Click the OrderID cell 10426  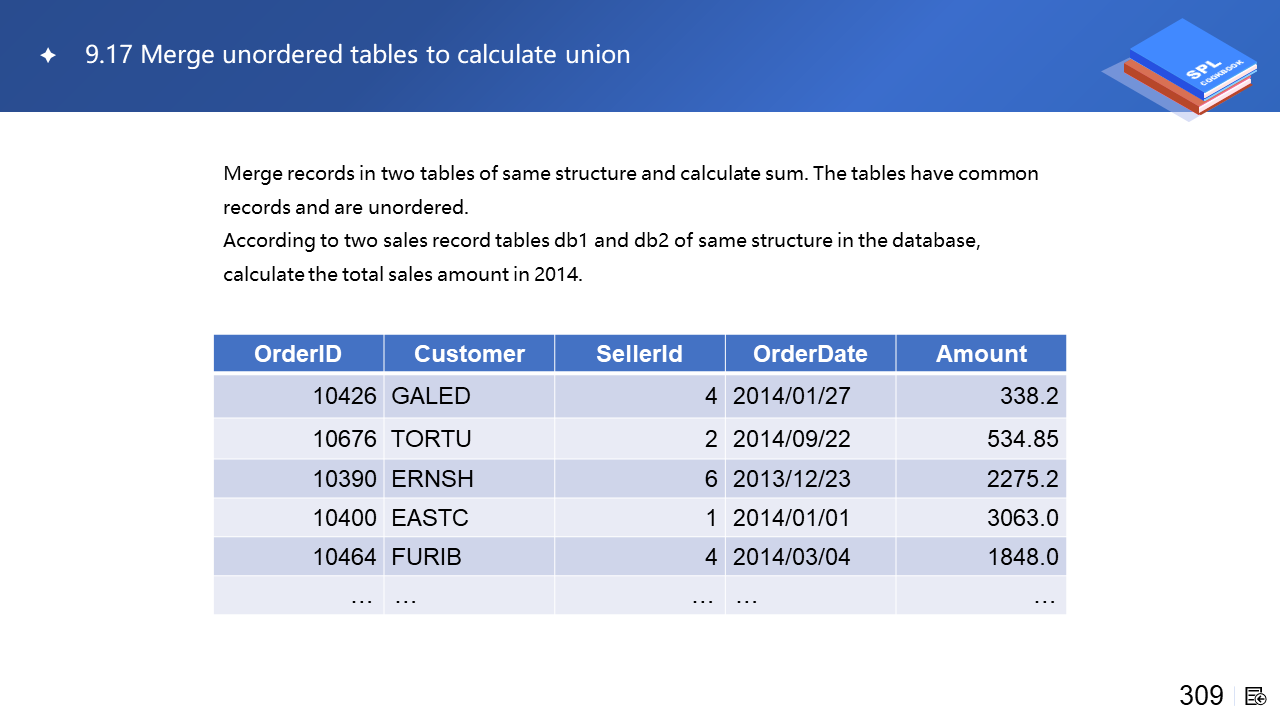point(344,396)
